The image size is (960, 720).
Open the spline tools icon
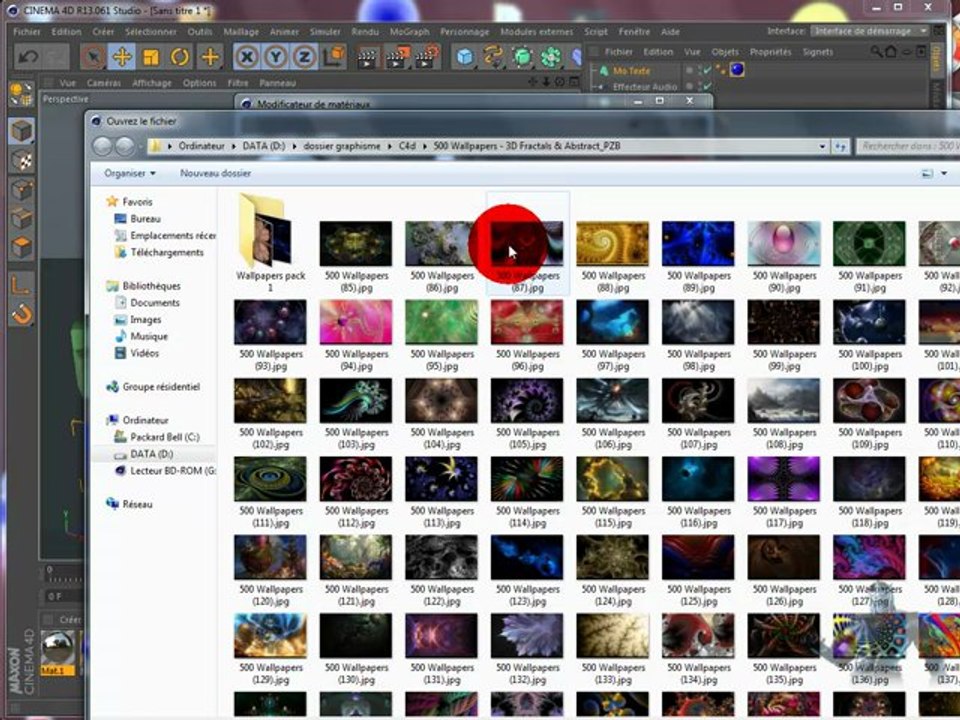(x=493, y=57)
